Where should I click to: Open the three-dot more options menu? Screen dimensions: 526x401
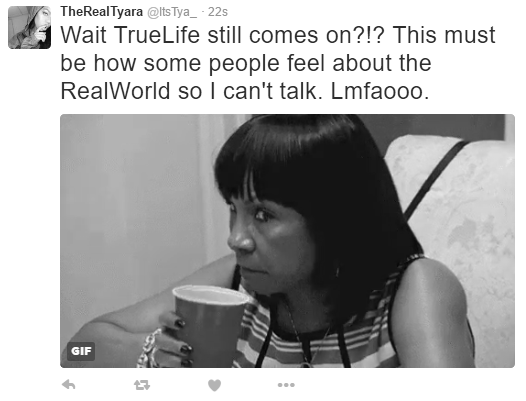286,385
